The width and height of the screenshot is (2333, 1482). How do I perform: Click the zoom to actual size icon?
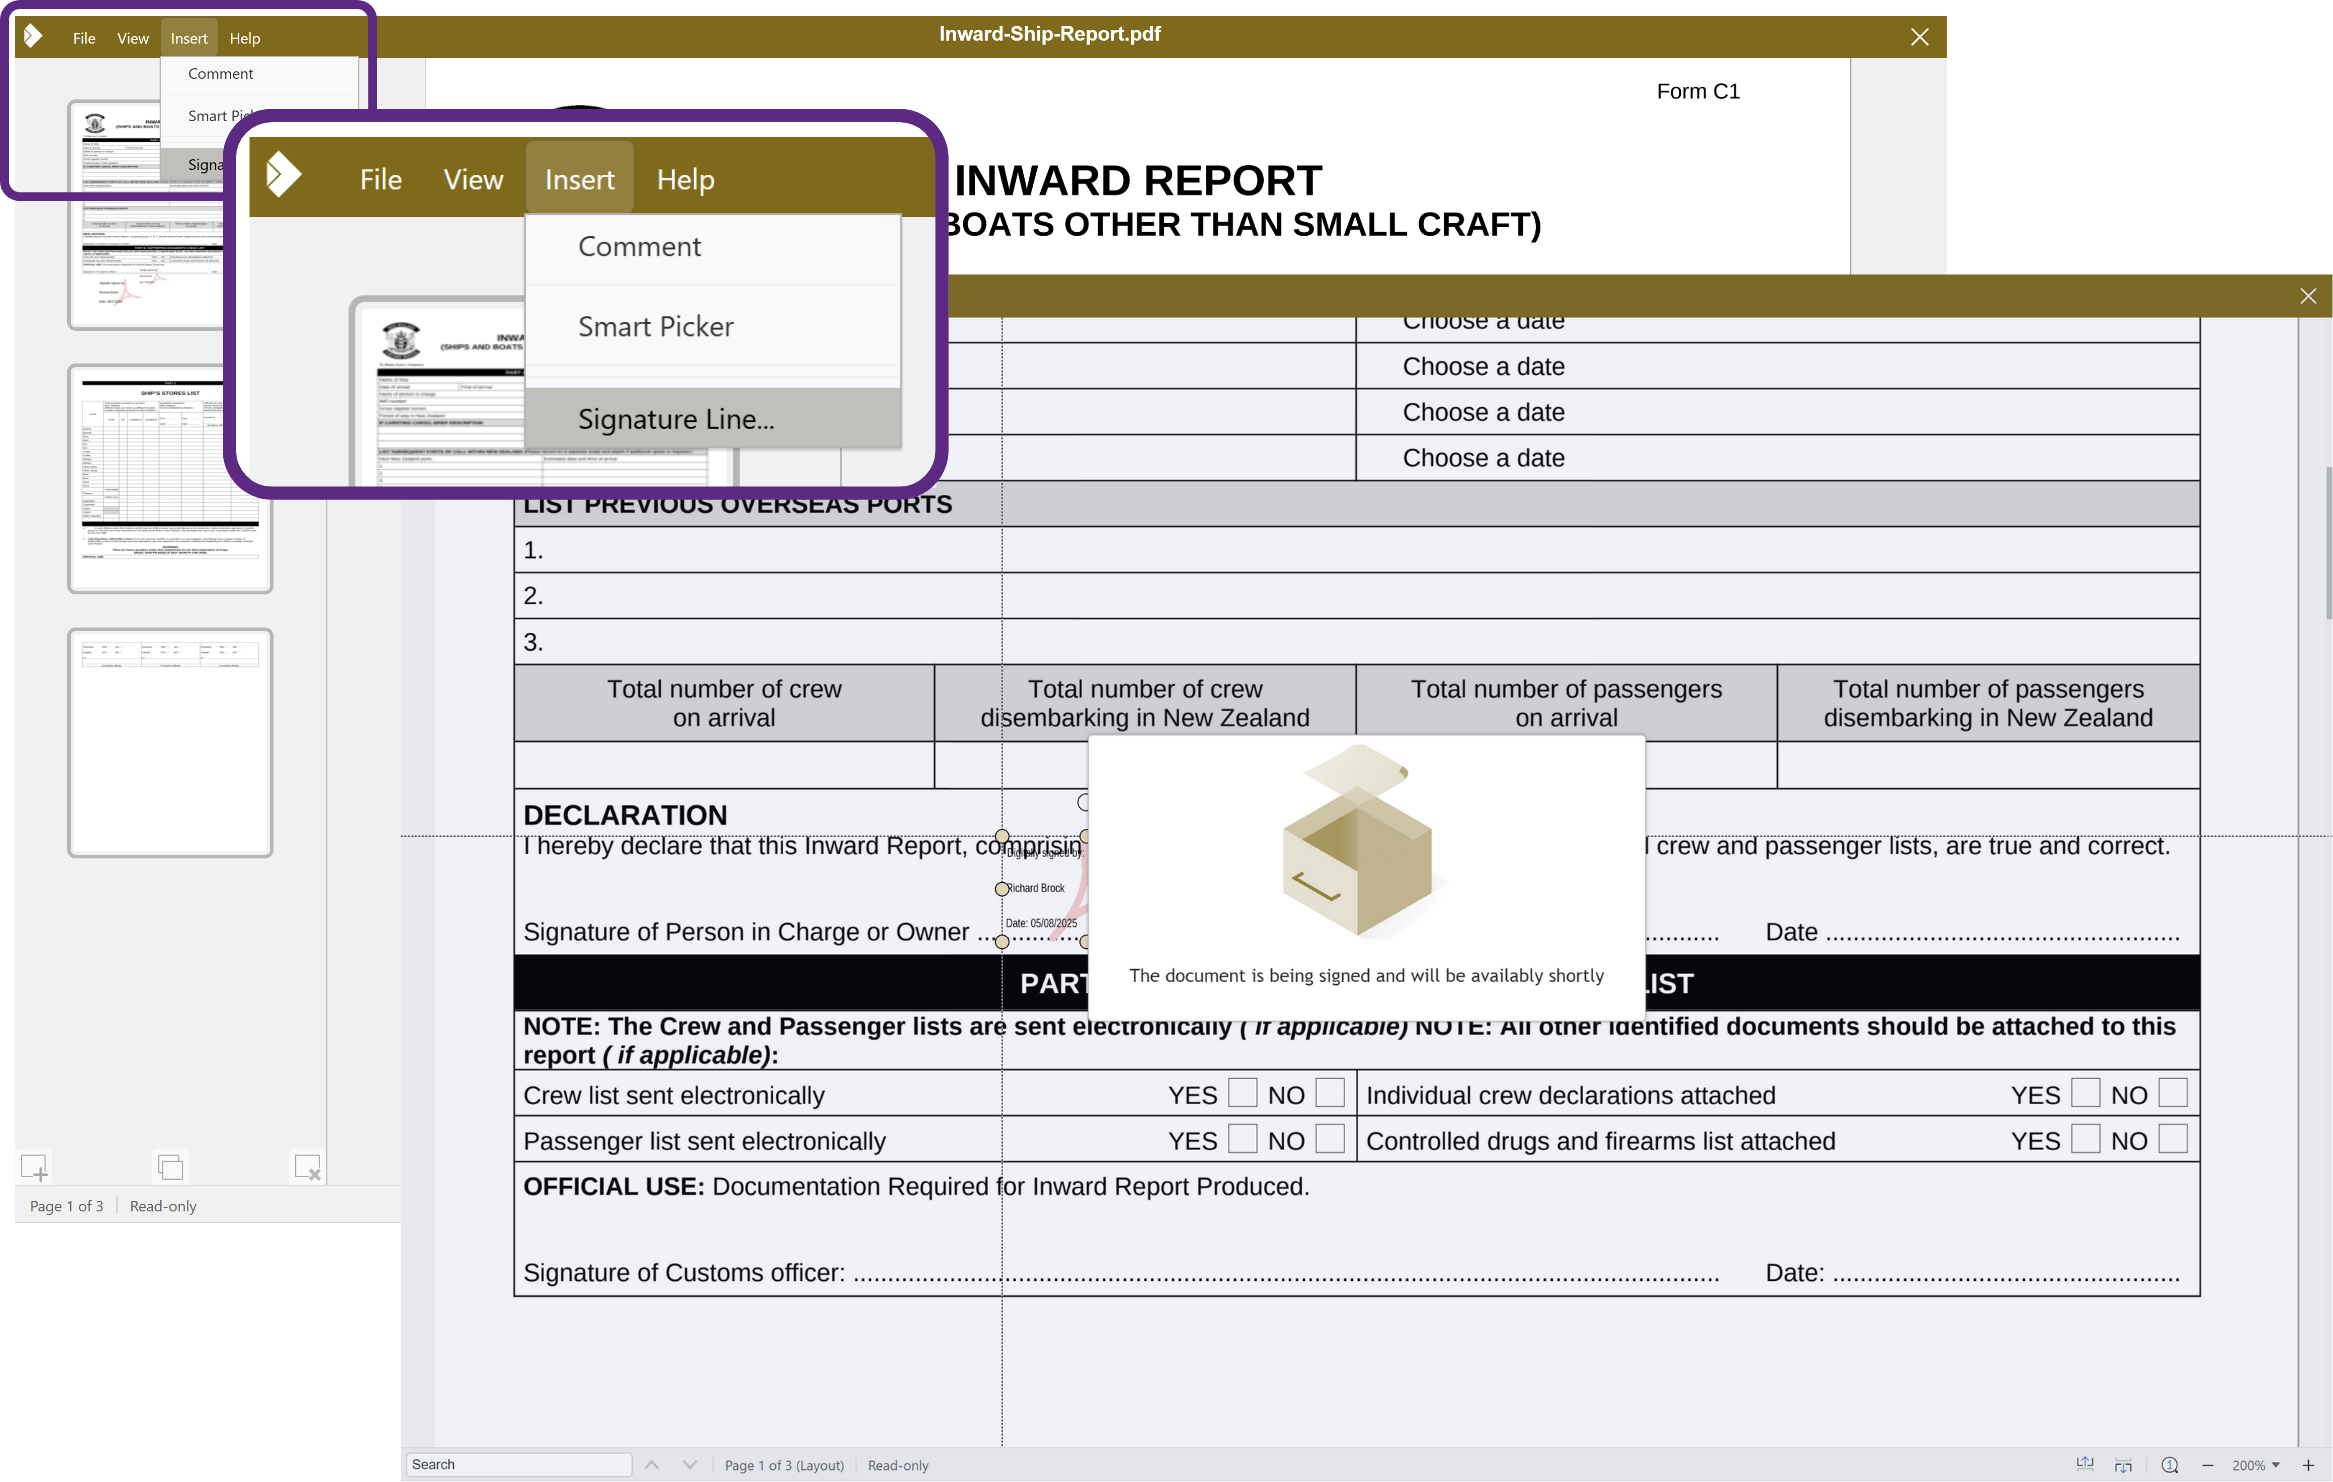pos(2169,1465)
